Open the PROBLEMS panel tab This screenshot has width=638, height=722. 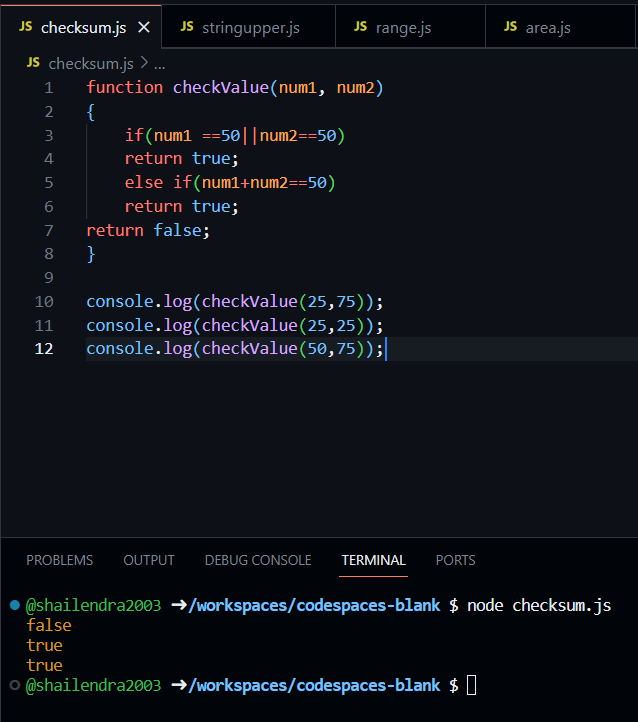[59, 560]
